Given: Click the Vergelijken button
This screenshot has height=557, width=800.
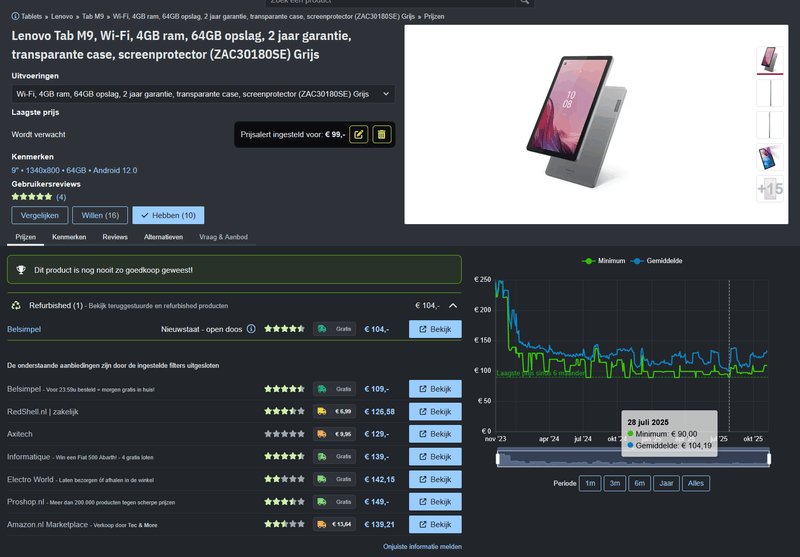Looking at the screenshot, I should click(x=39, y=215).
